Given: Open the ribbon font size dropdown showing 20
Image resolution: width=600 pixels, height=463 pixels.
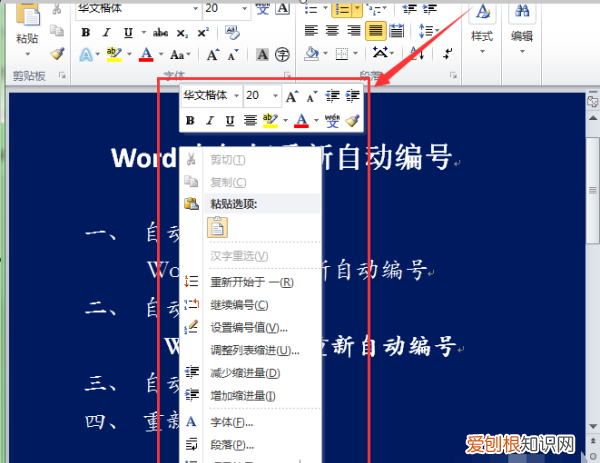Looking at the screenshot, I should click(245, 8).
